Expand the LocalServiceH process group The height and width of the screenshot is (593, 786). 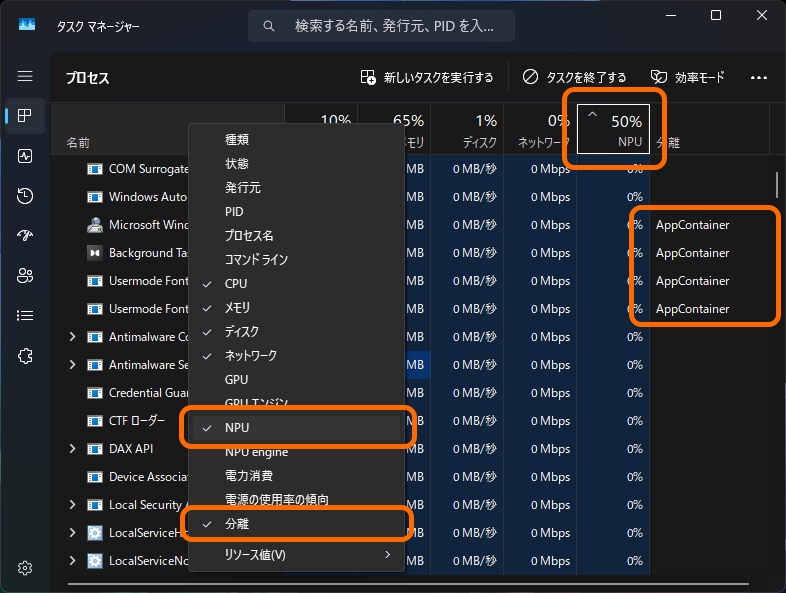[72, 533]
